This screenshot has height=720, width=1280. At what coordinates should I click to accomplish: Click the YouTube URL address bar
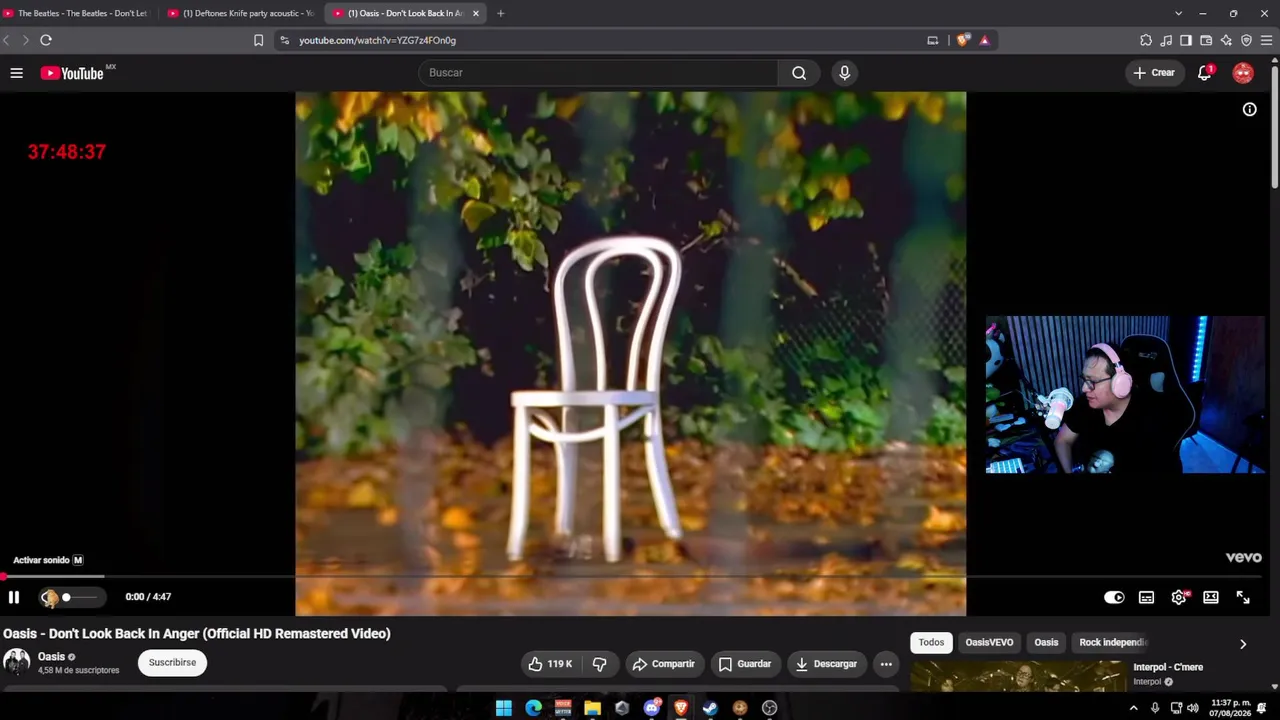pos(600,40)
